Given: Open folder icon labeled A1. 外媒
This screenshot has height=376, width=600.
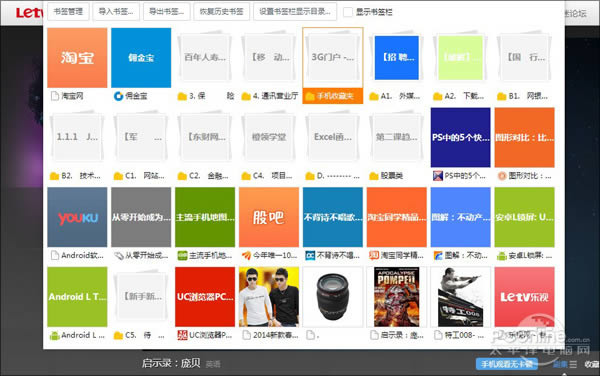Looking at the screenshot, I should [374, 96].
